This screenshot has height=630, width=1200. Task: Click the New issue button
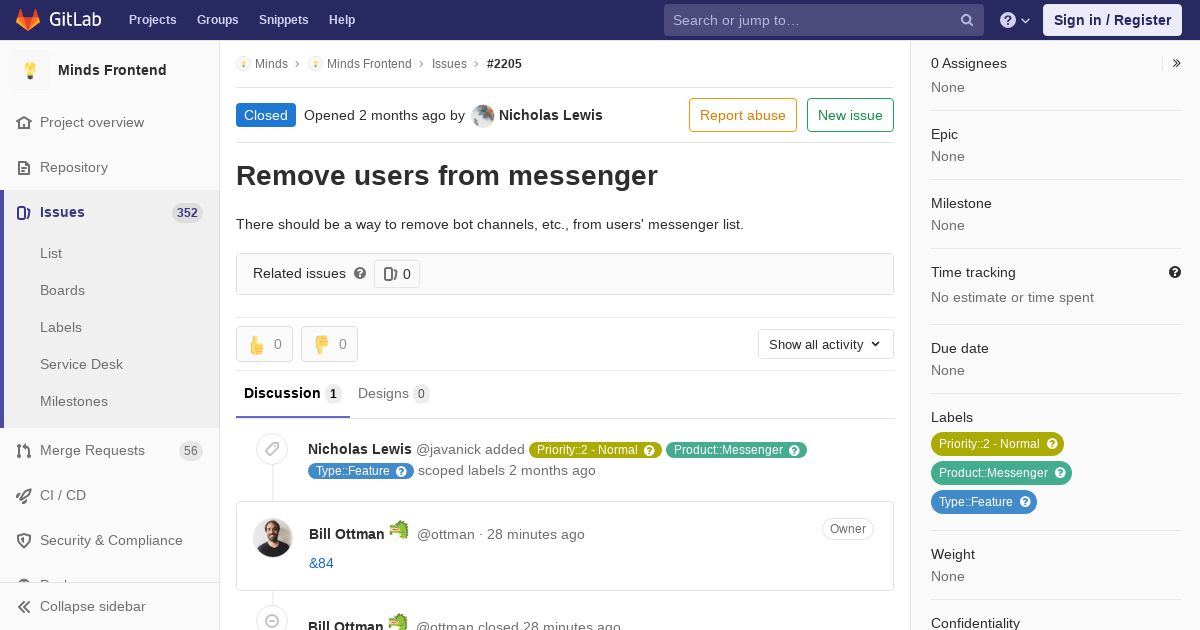point(850,115)
